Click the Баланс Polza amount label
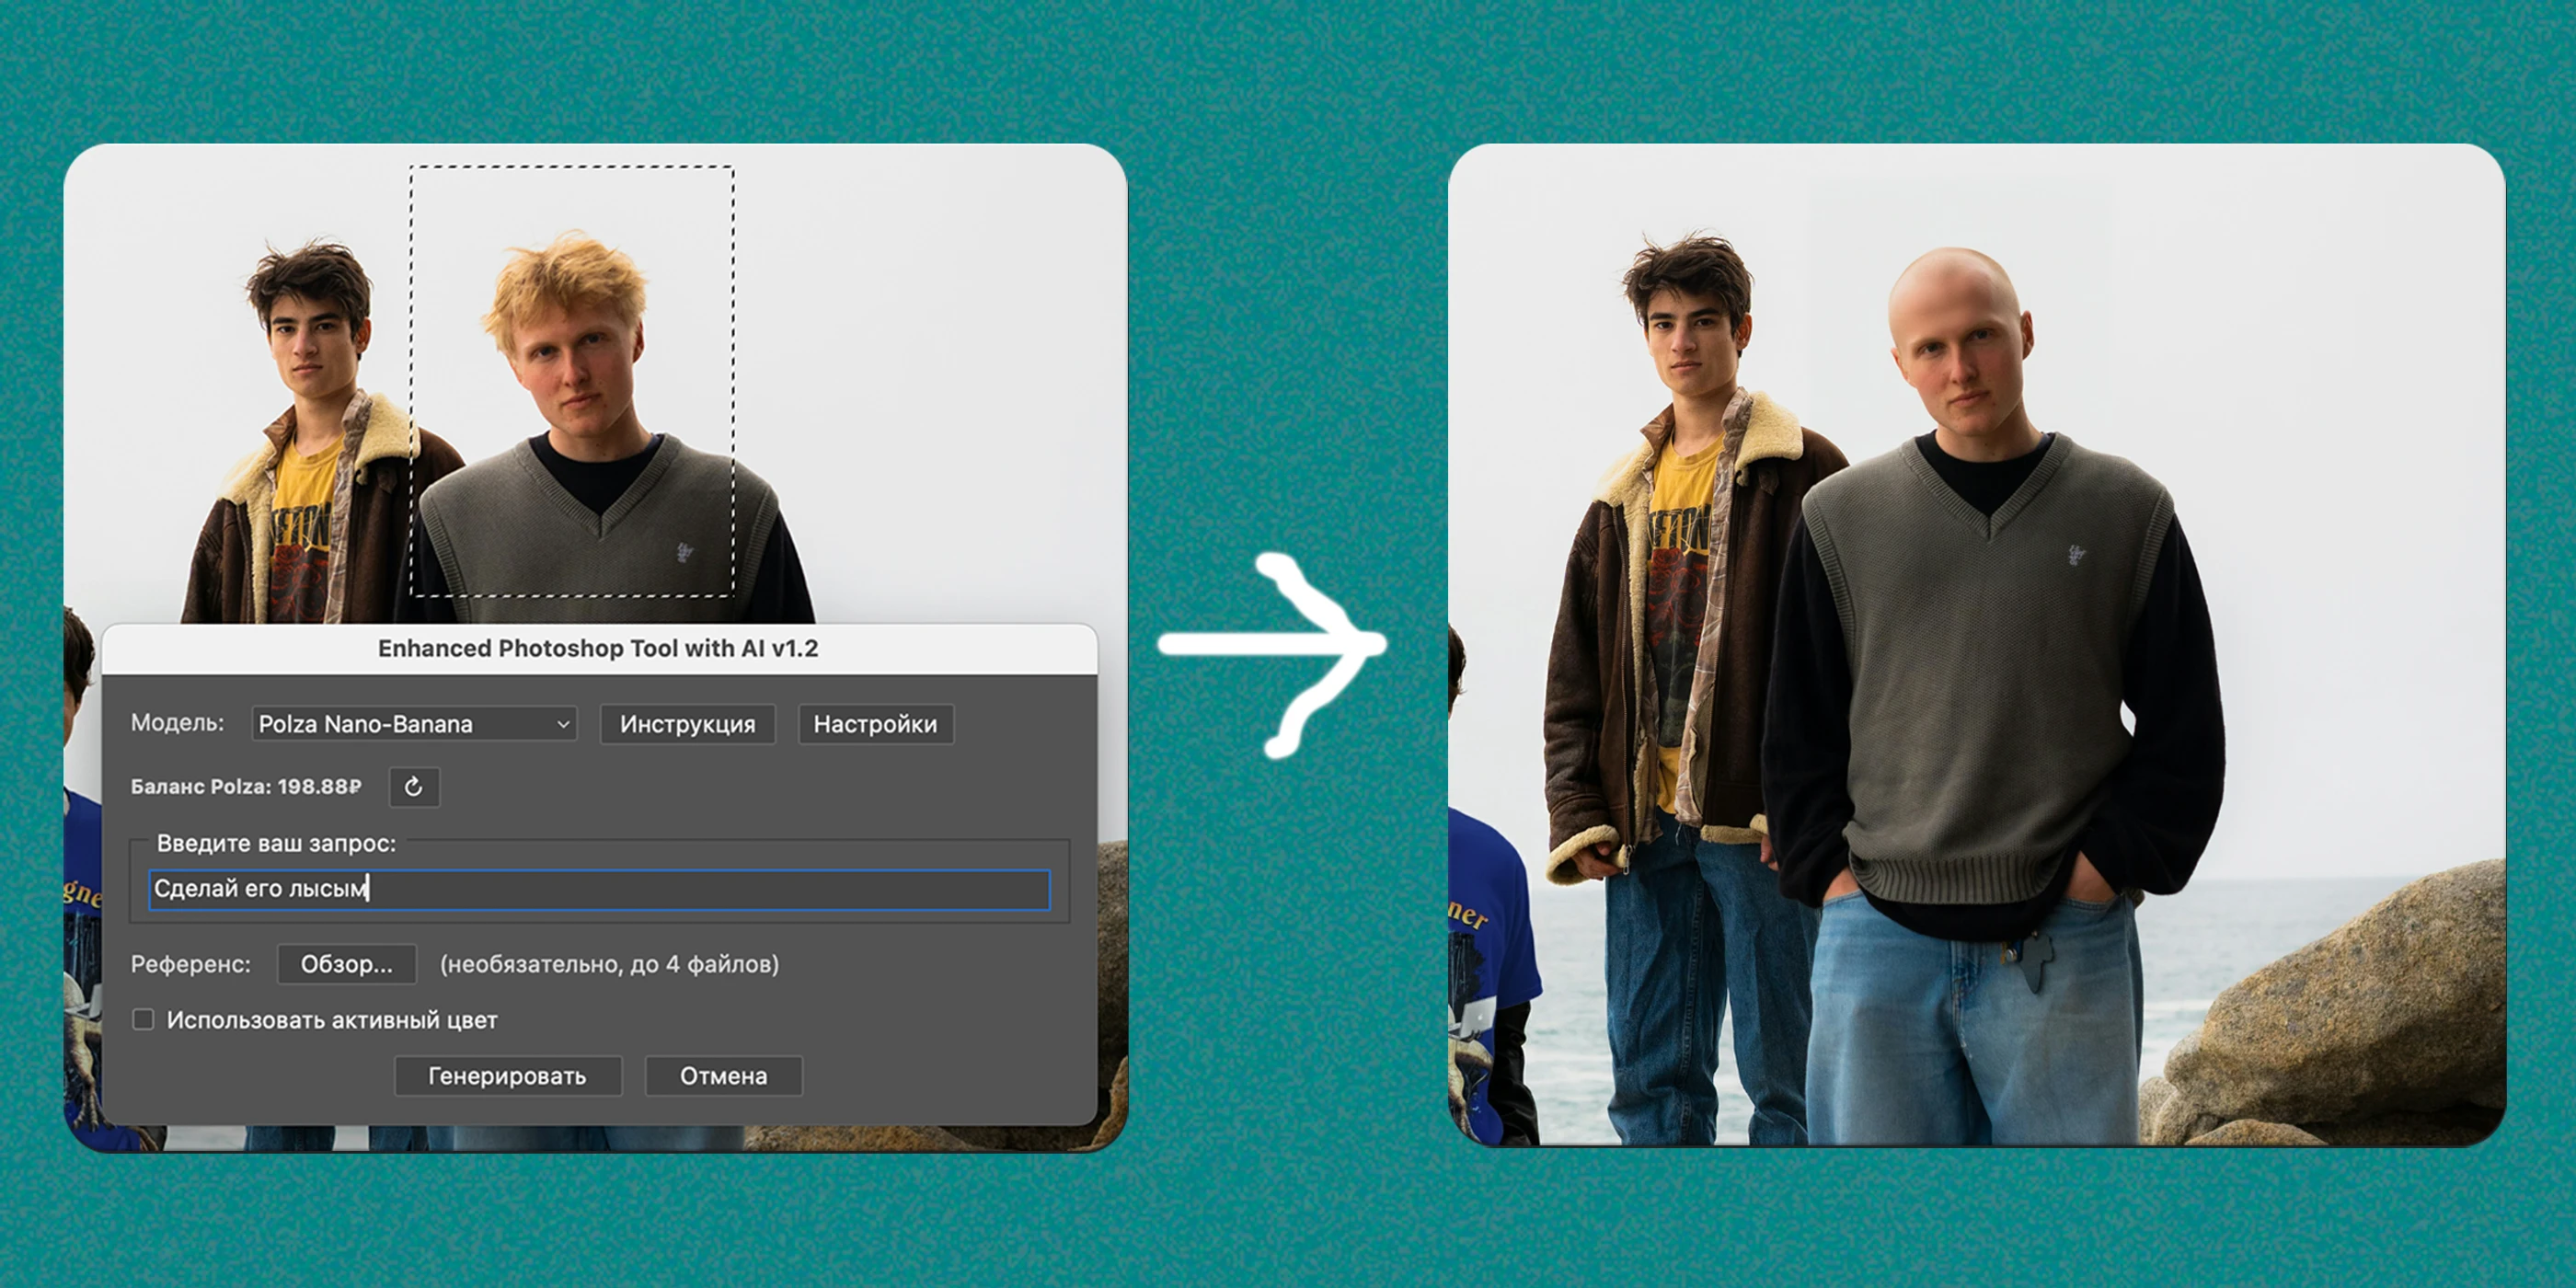This screenshot has height=1288, width=2576. pyautogui.click(x=246, y=787)
